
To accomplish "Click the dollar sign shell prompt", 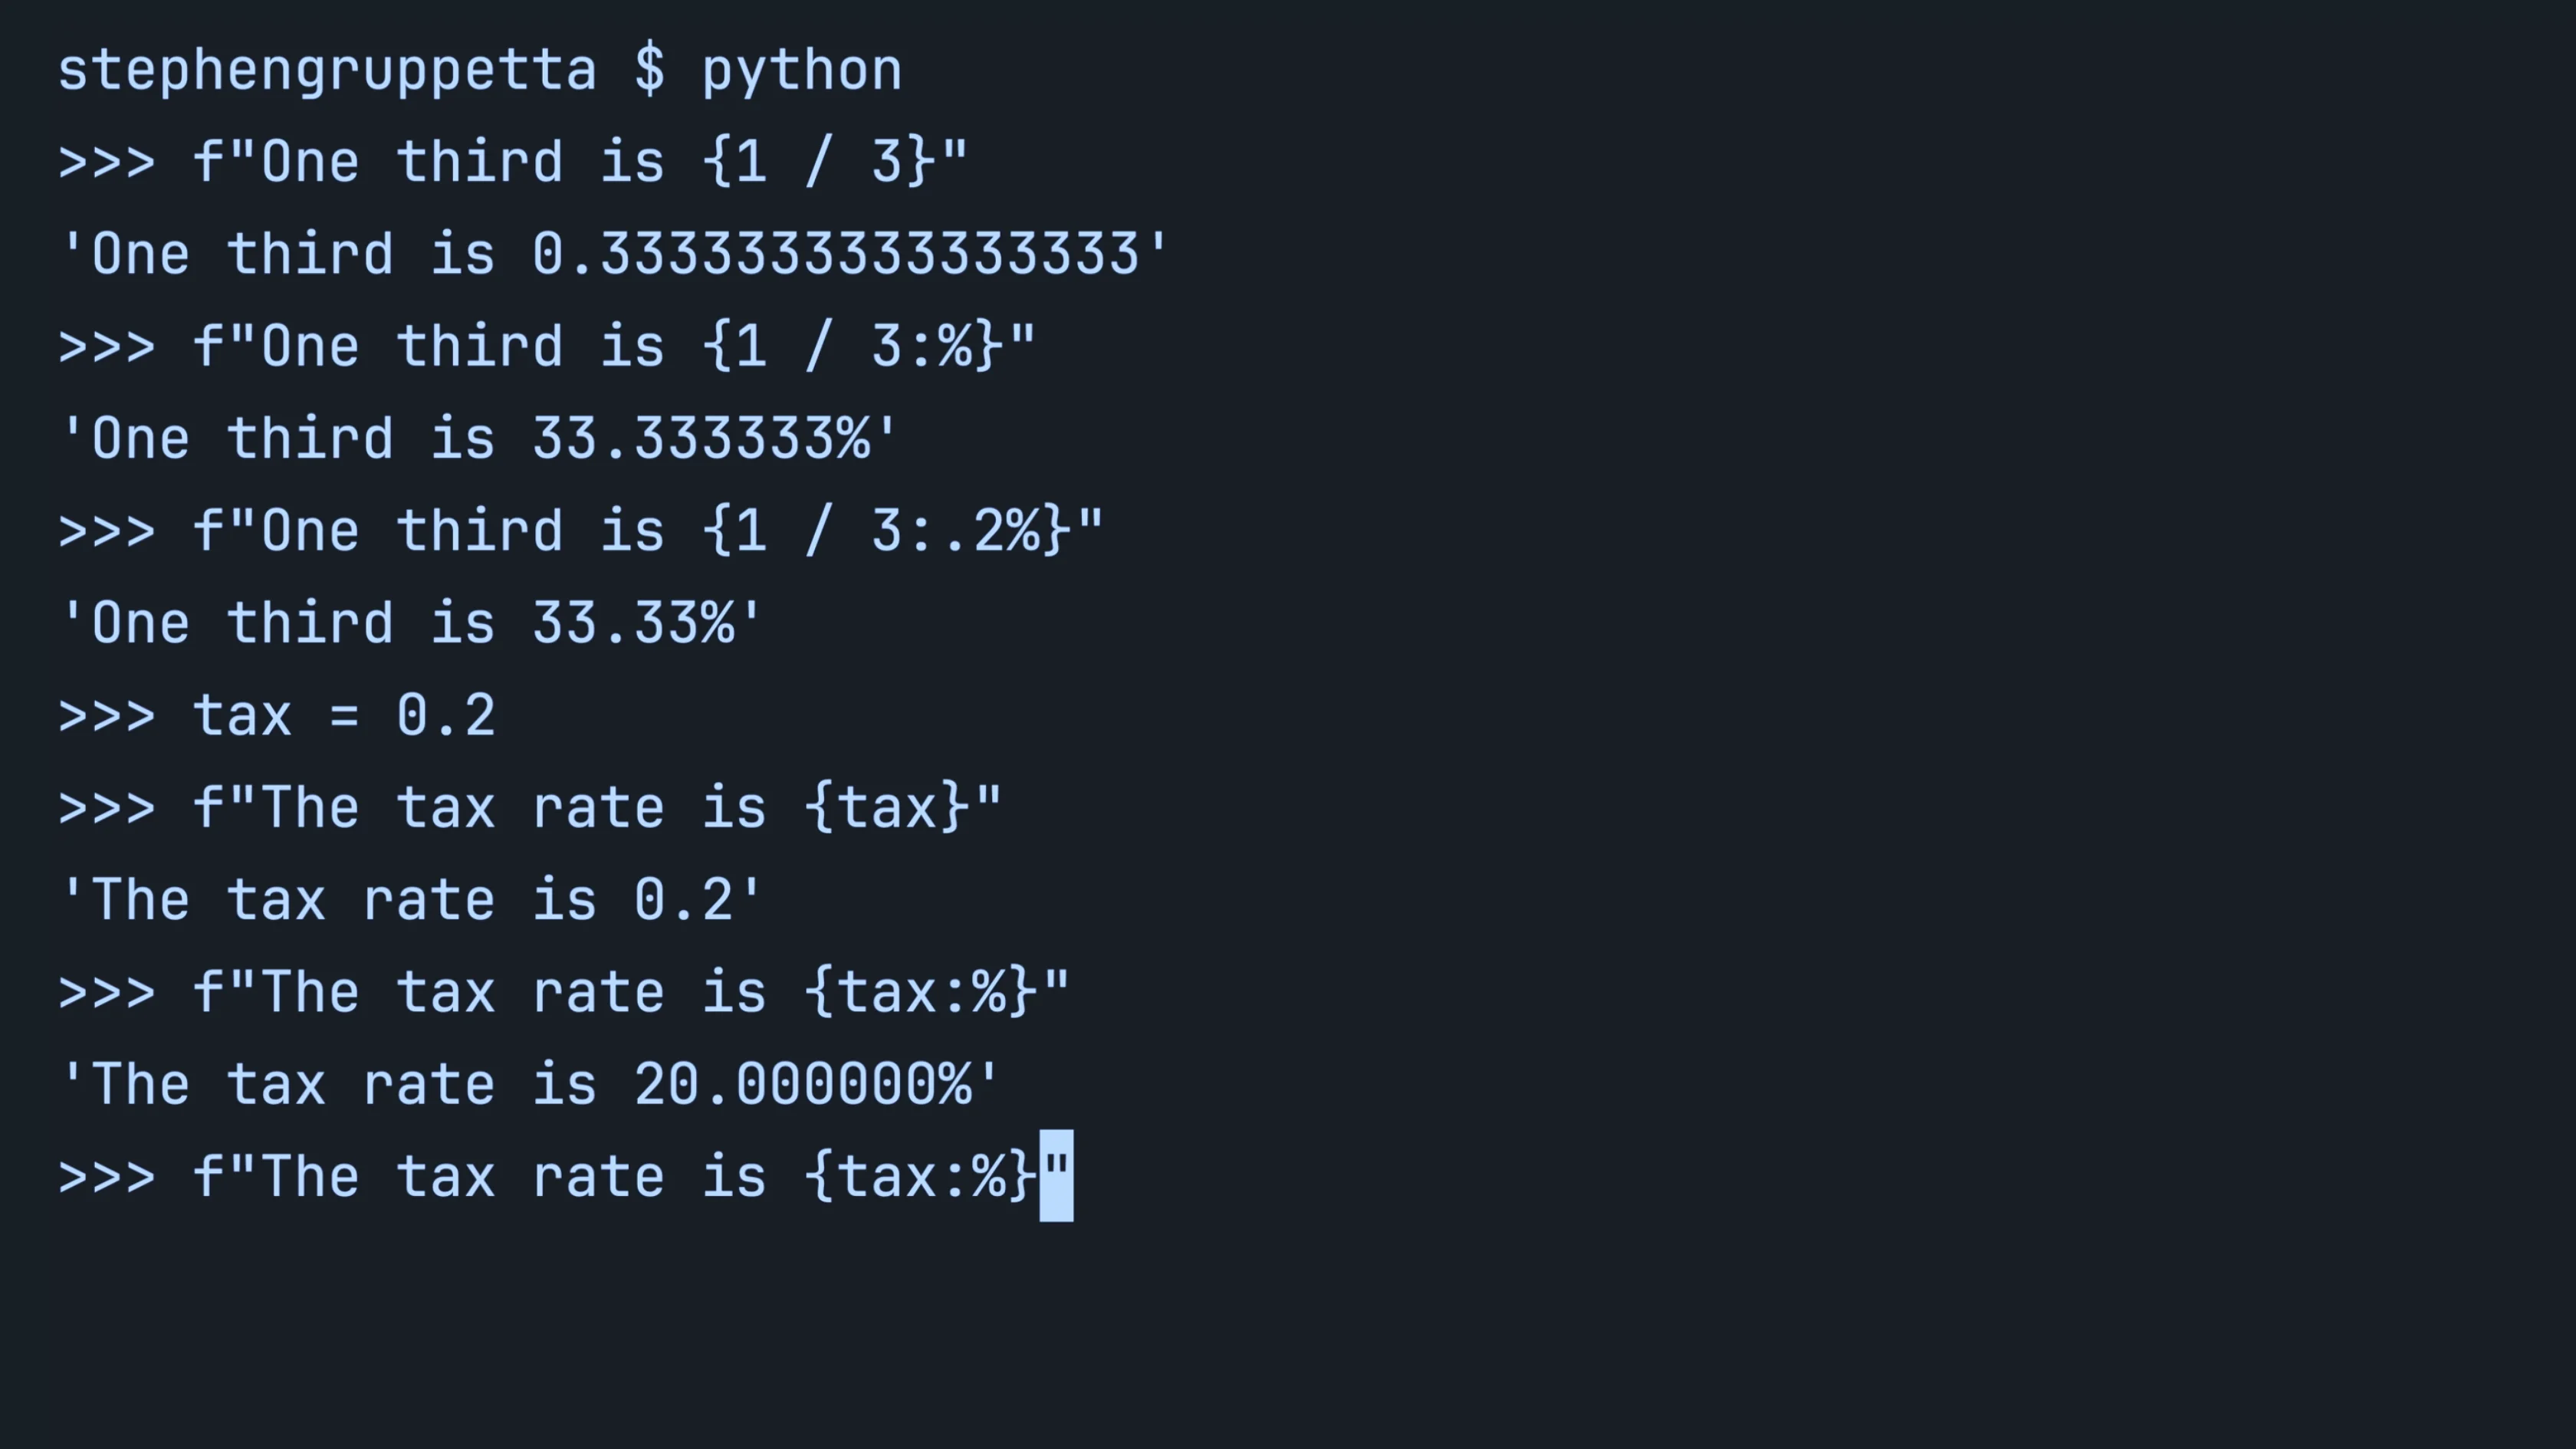I will pyautogui.click(x=649, y=70).
